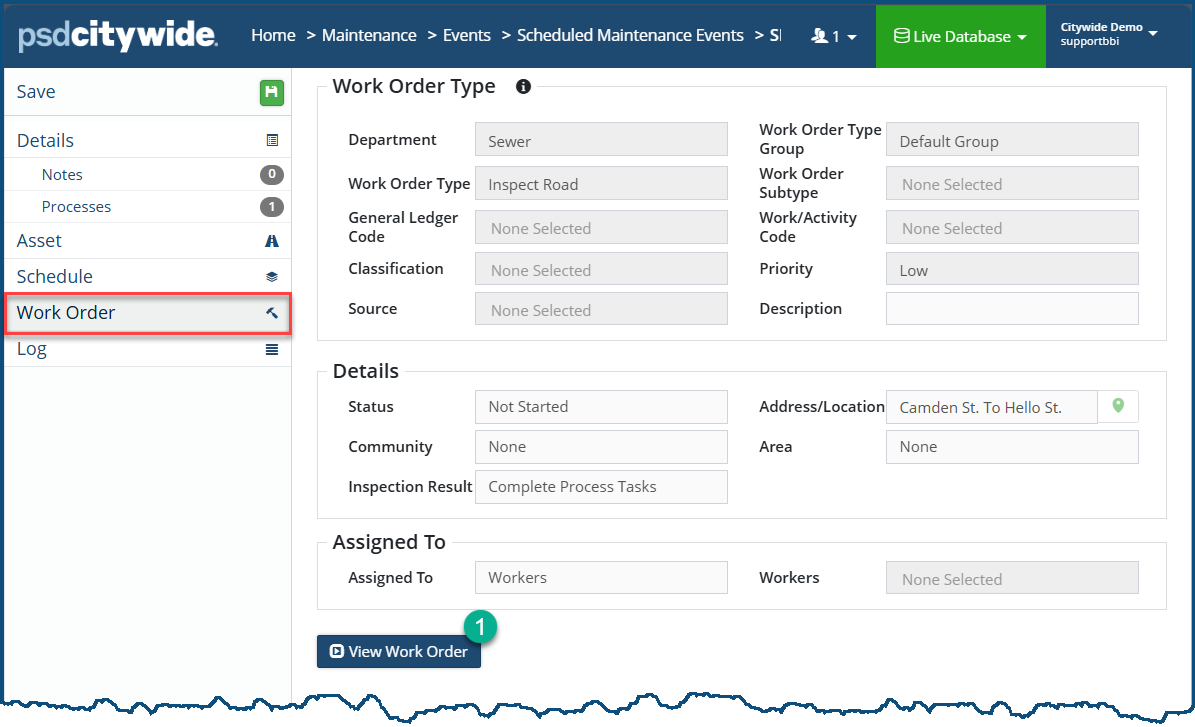The height and width of the screenshot is (727, 1195).
Task: Open the users menu showing 1
Action: click(x=834, y=36)
